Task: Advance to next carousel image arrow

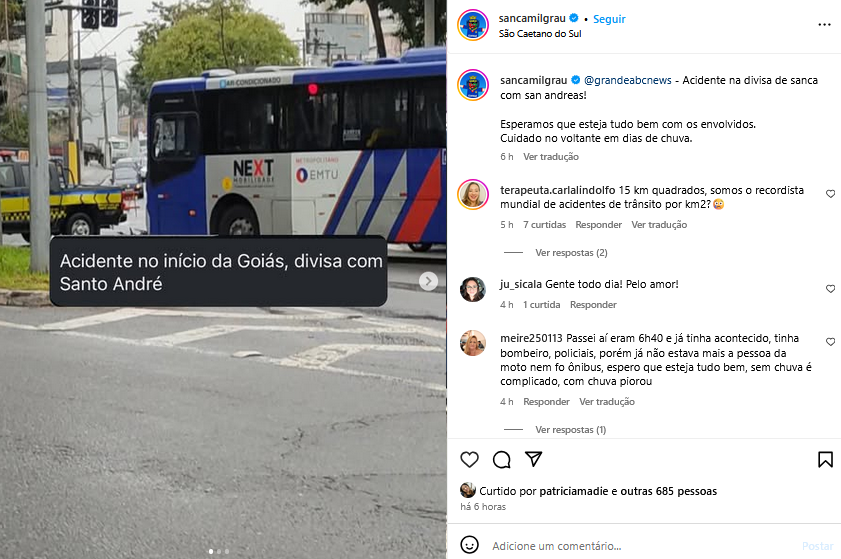Action: pyautogui.click(x=428, y=281)
